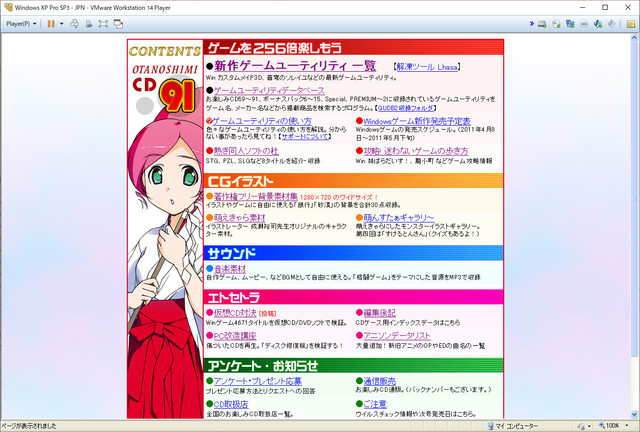Screen dimensions: 640x432
Task: Open the zoom level dropdown arrow
Action: [627, 425]
